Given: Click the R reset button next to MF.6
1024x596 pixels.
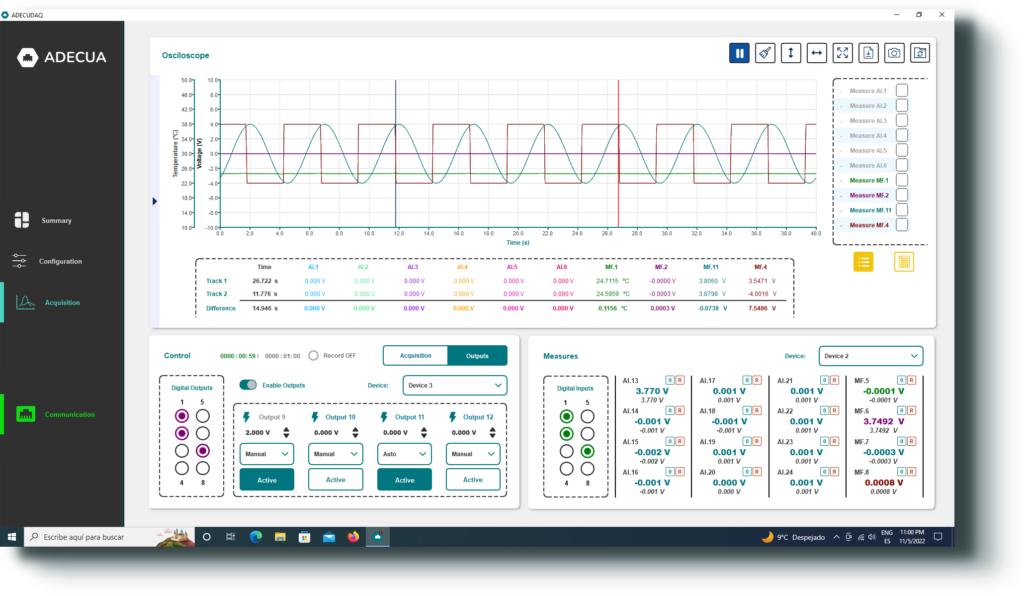Looking at the screenshot, I should (x=911, y=410).
